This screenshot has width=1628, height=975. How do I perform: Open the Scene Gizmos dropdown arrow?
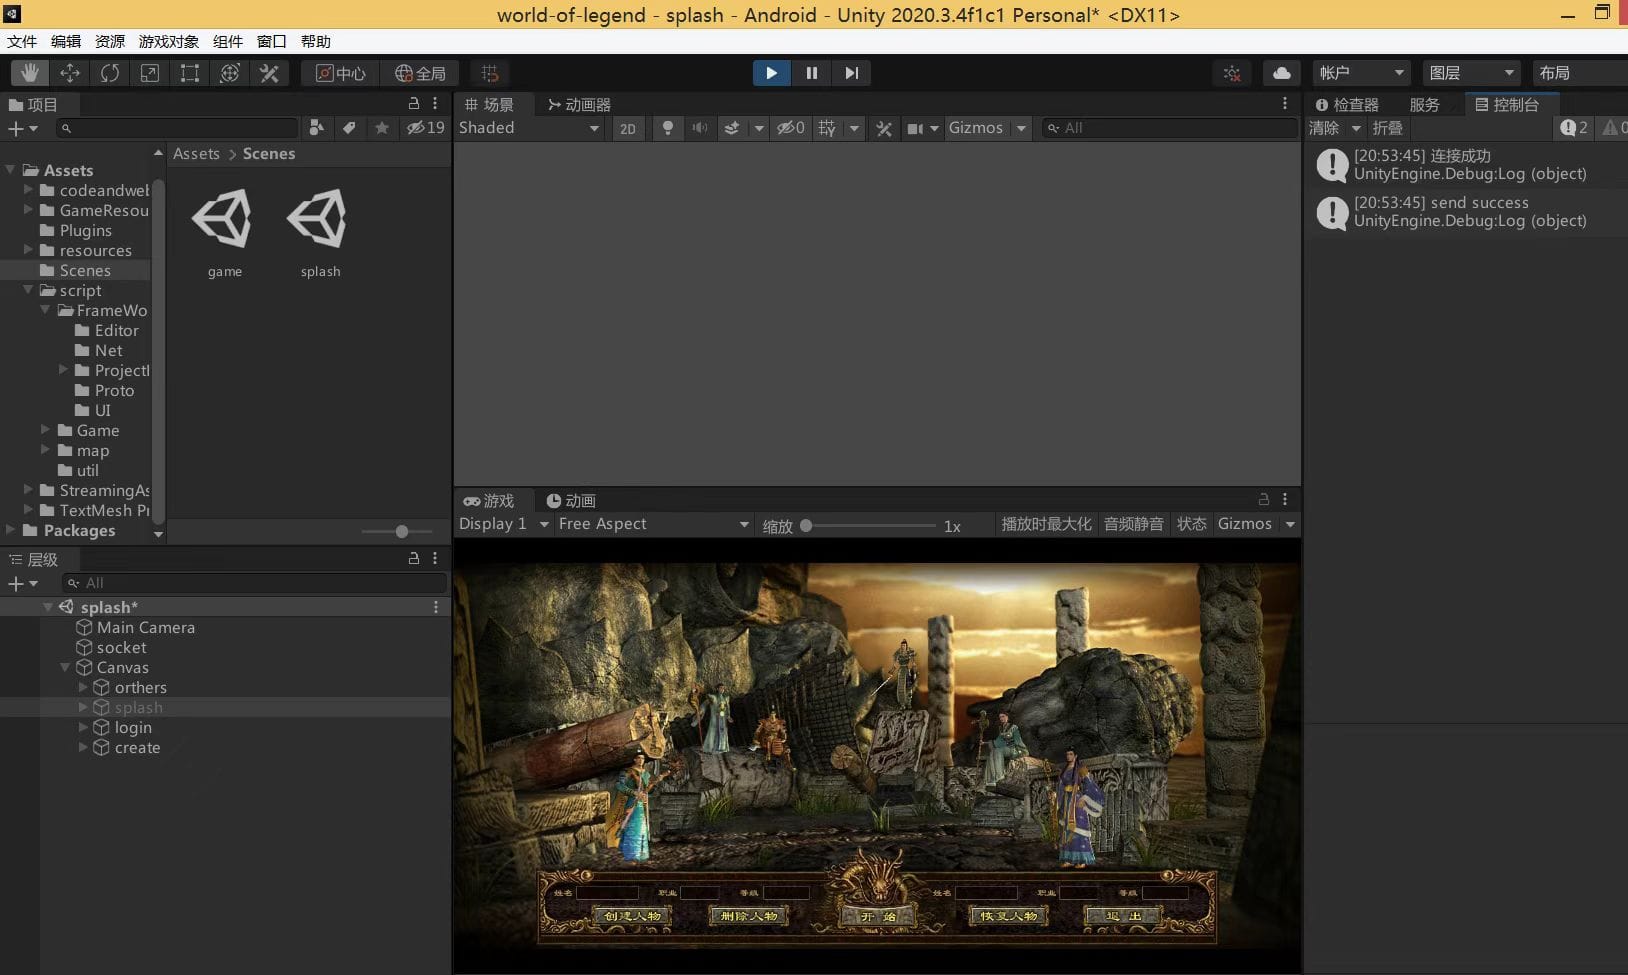coord(1021,128)
